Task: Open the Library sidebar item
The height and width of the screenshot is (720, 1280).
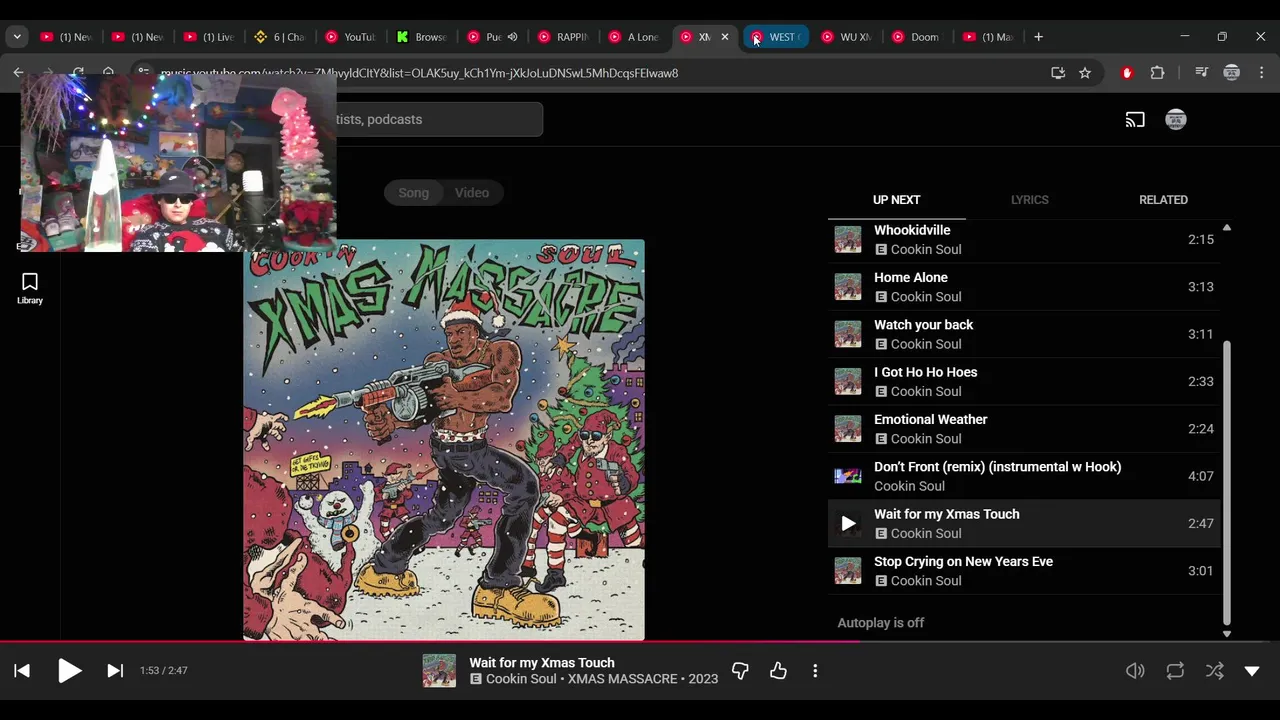Action: [30, 288]
